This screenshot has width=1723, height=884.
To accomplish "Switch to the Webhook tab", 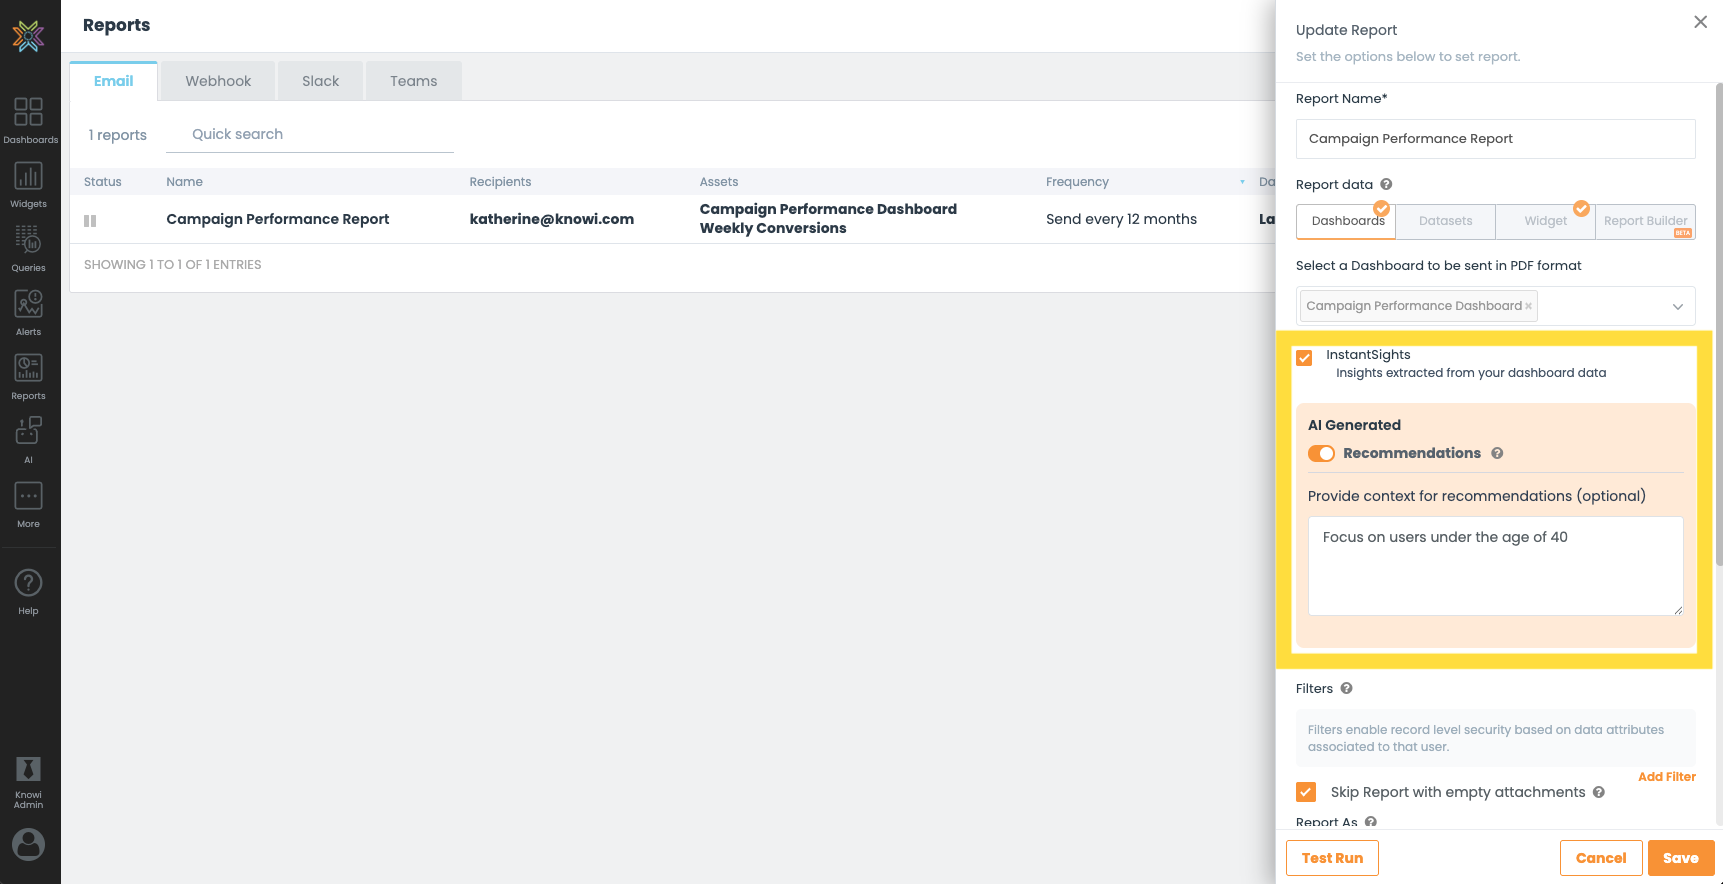I will click(218, 81).
